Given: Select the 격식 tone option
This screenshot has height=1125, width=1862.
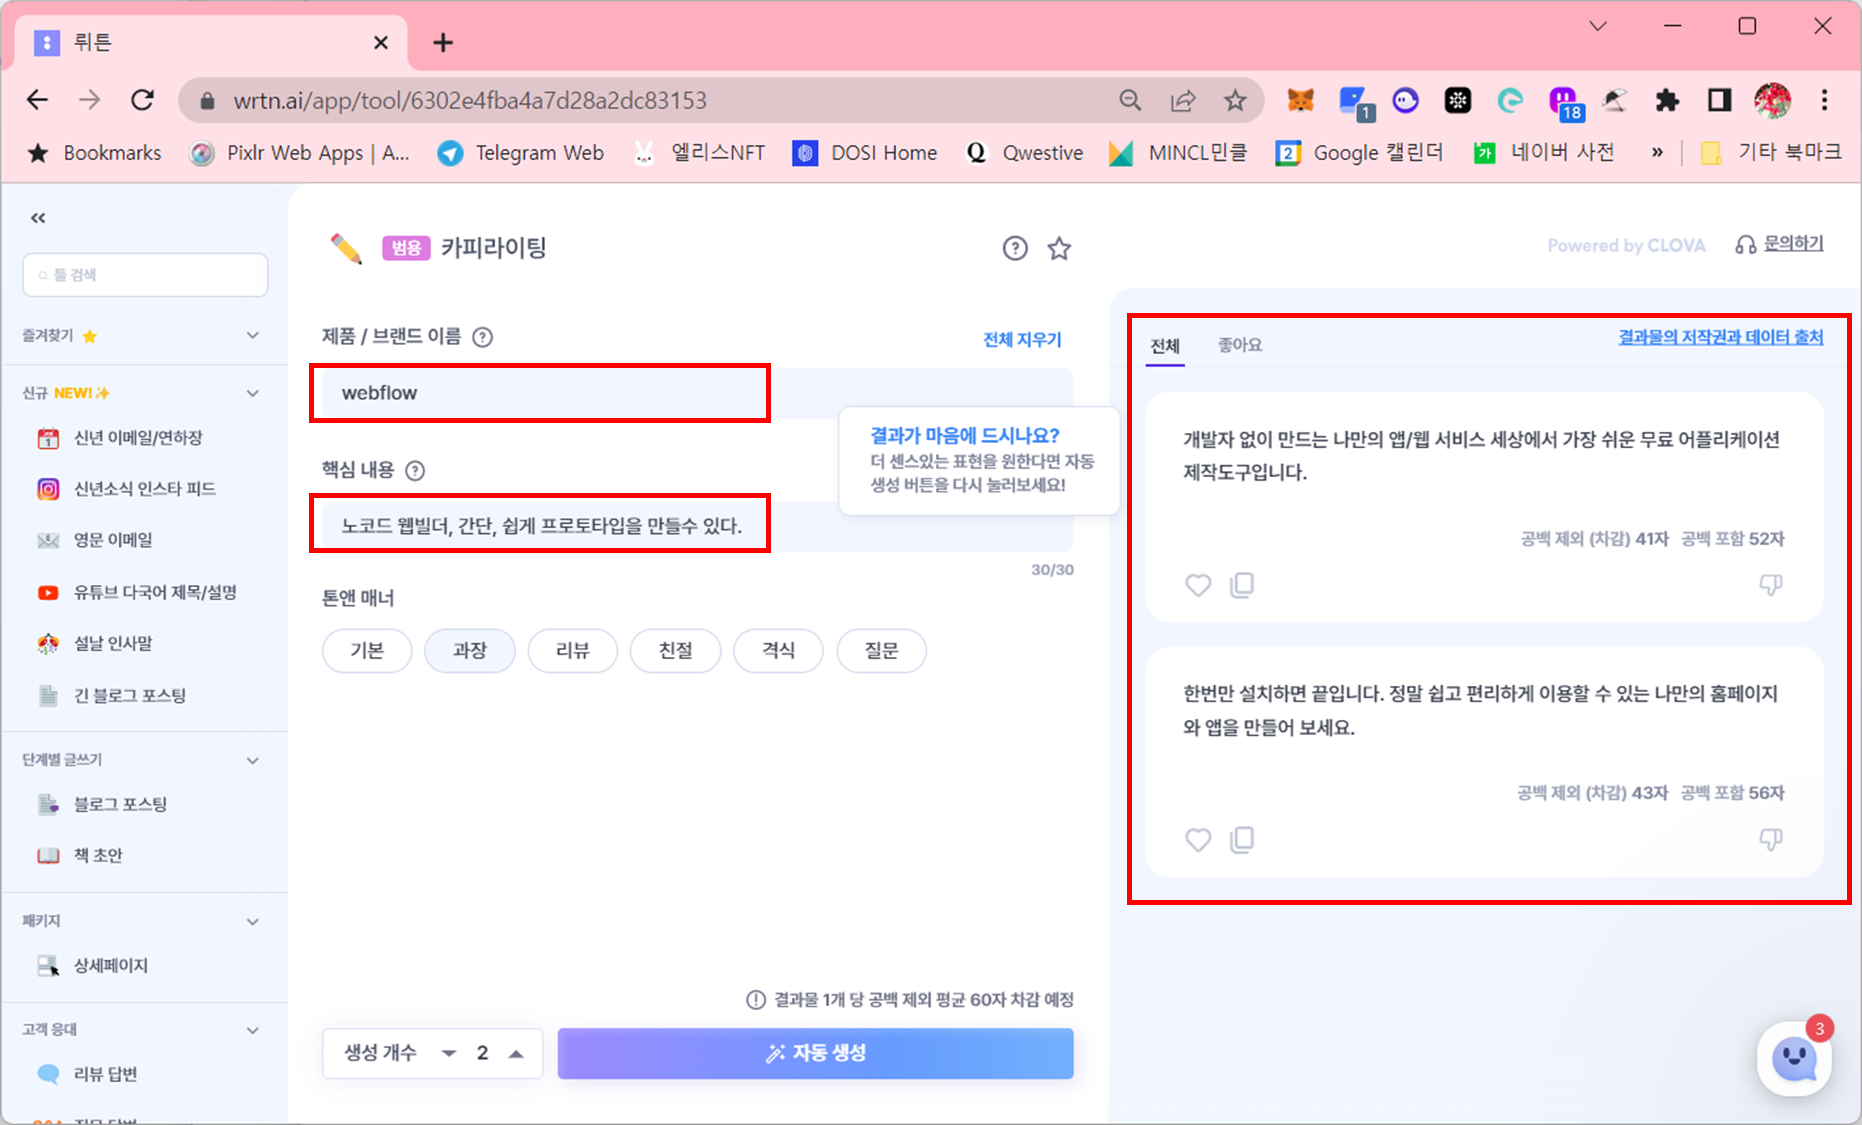Looking at the screenshot, I should pyautogui.click(x=779, y=651).
